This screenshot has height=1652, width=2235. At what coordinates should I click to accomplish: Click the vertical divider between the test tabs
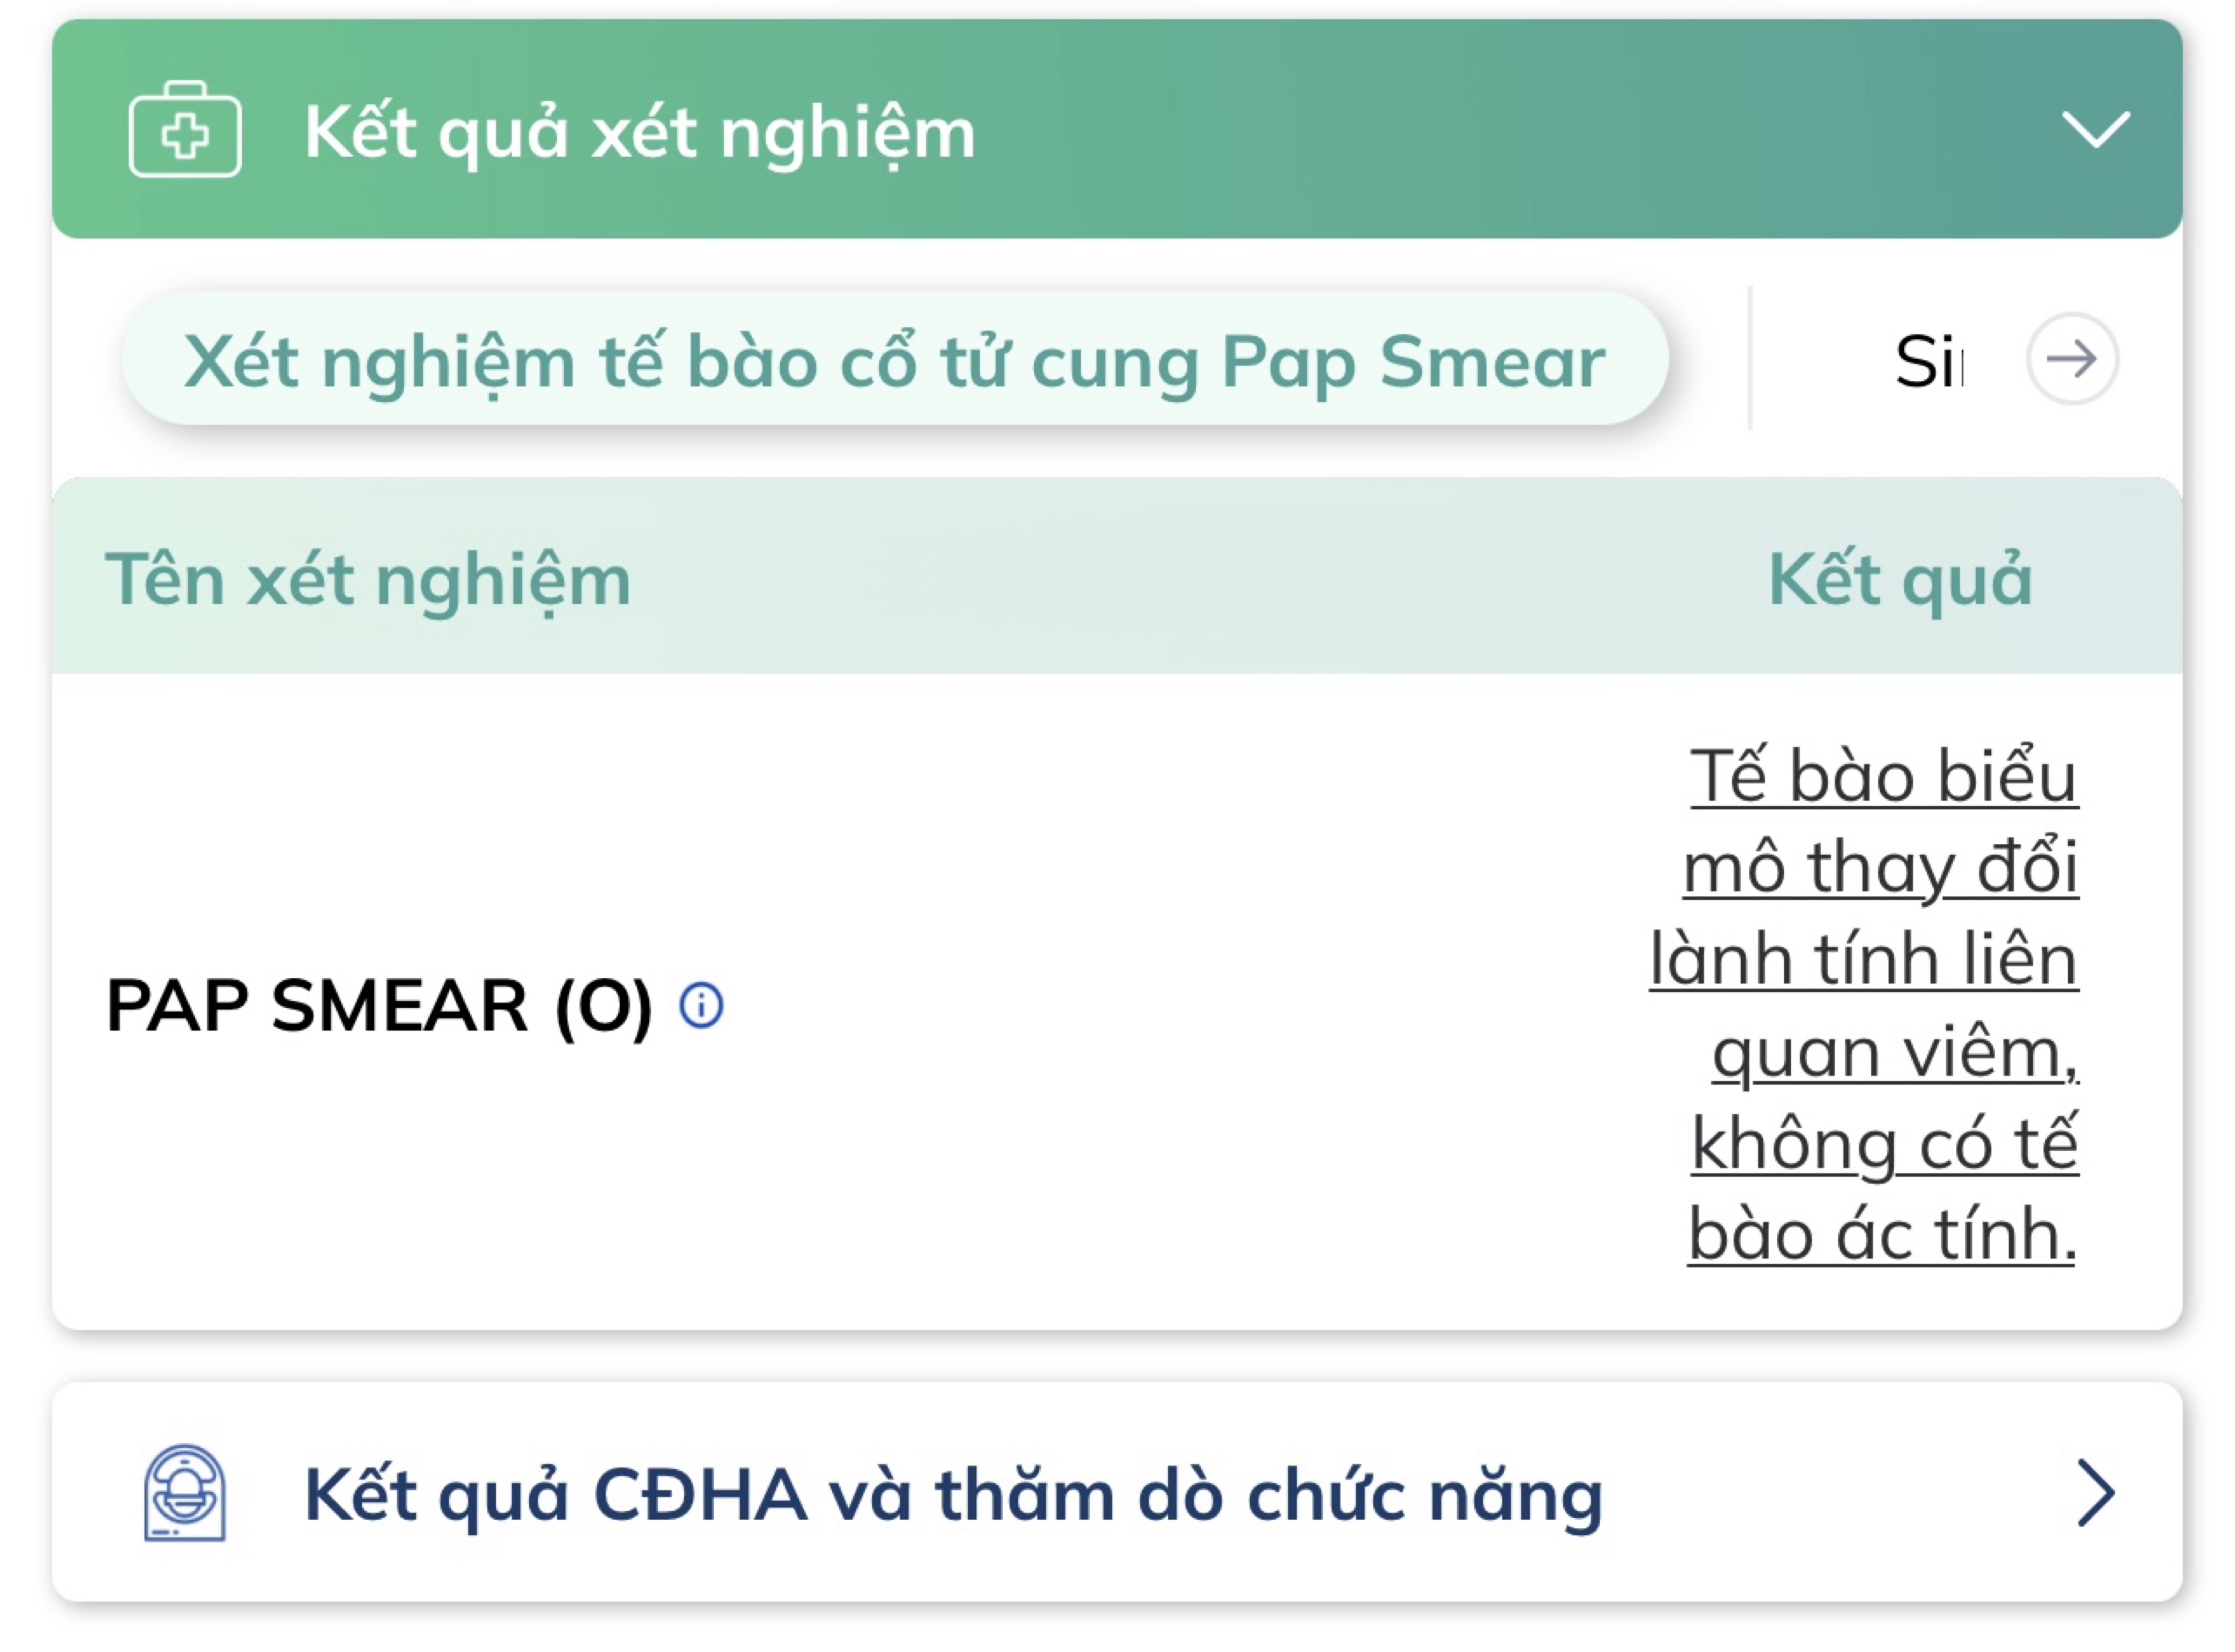[1750, 359]
